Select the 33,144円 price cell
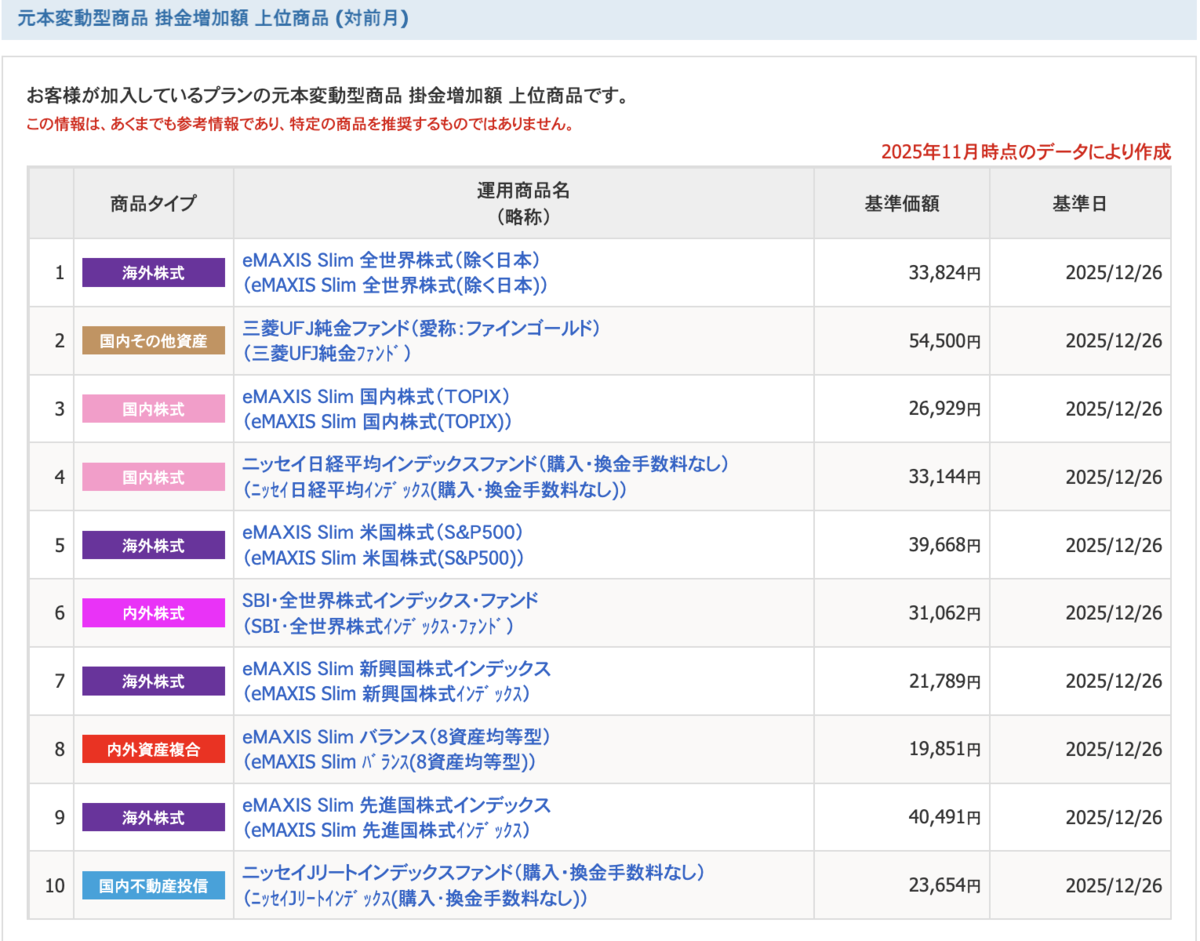1200x941 pixels. (902, 476)
